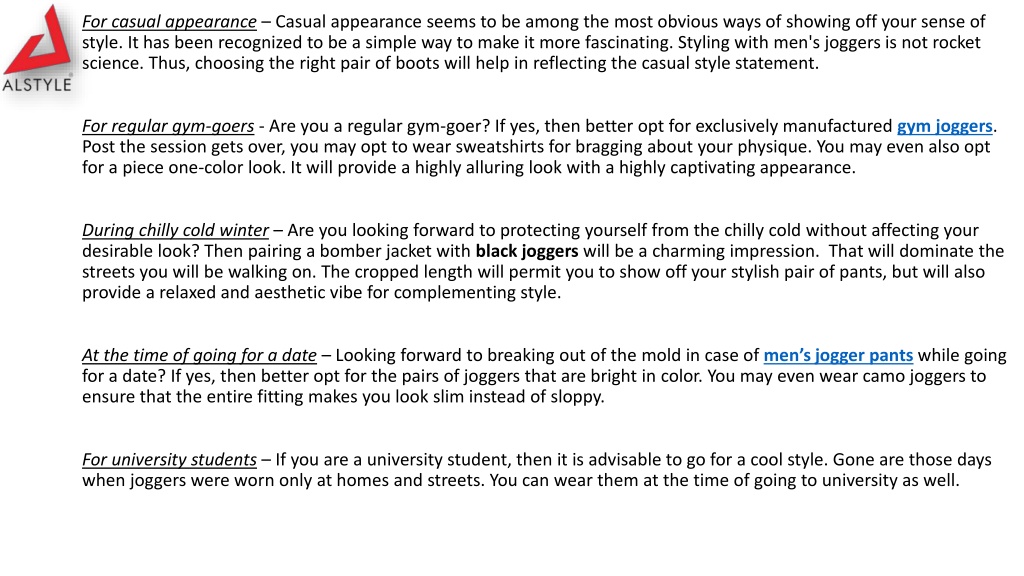
Task: Click the 'For university students' heading
Action: 169,460
